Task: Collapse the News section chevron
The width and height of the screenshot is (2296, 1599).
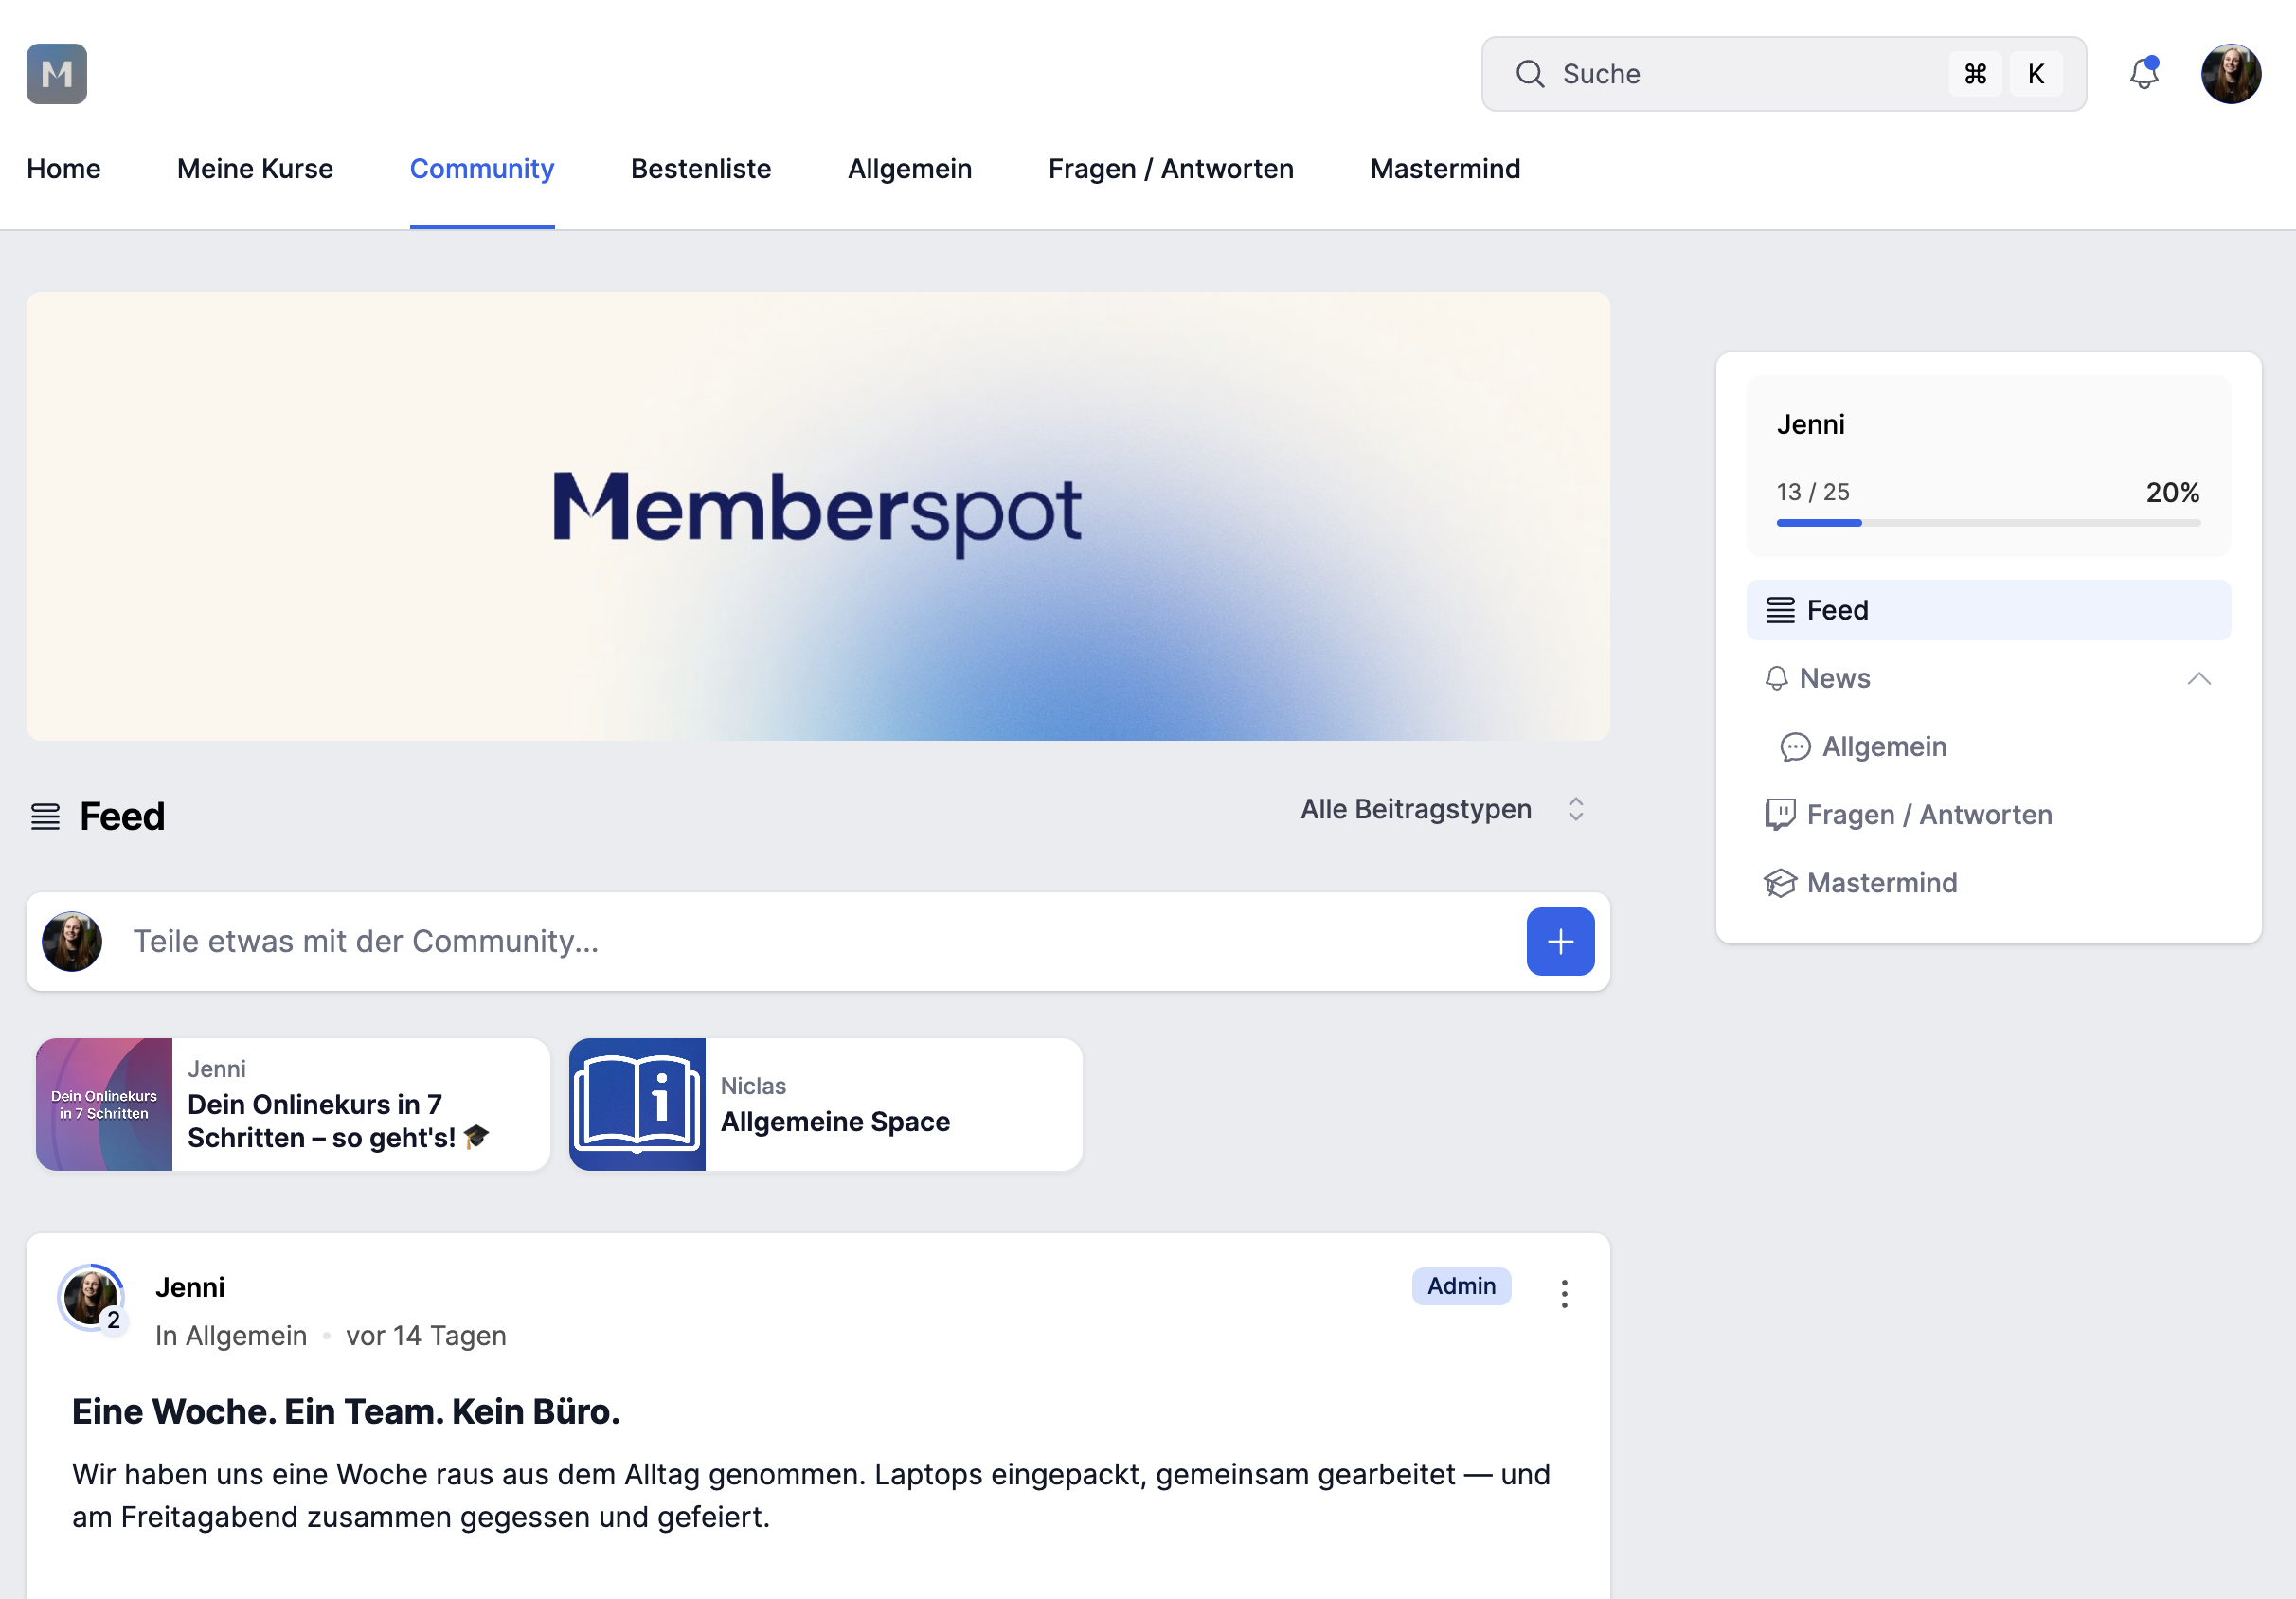Action: (2198, 678)
